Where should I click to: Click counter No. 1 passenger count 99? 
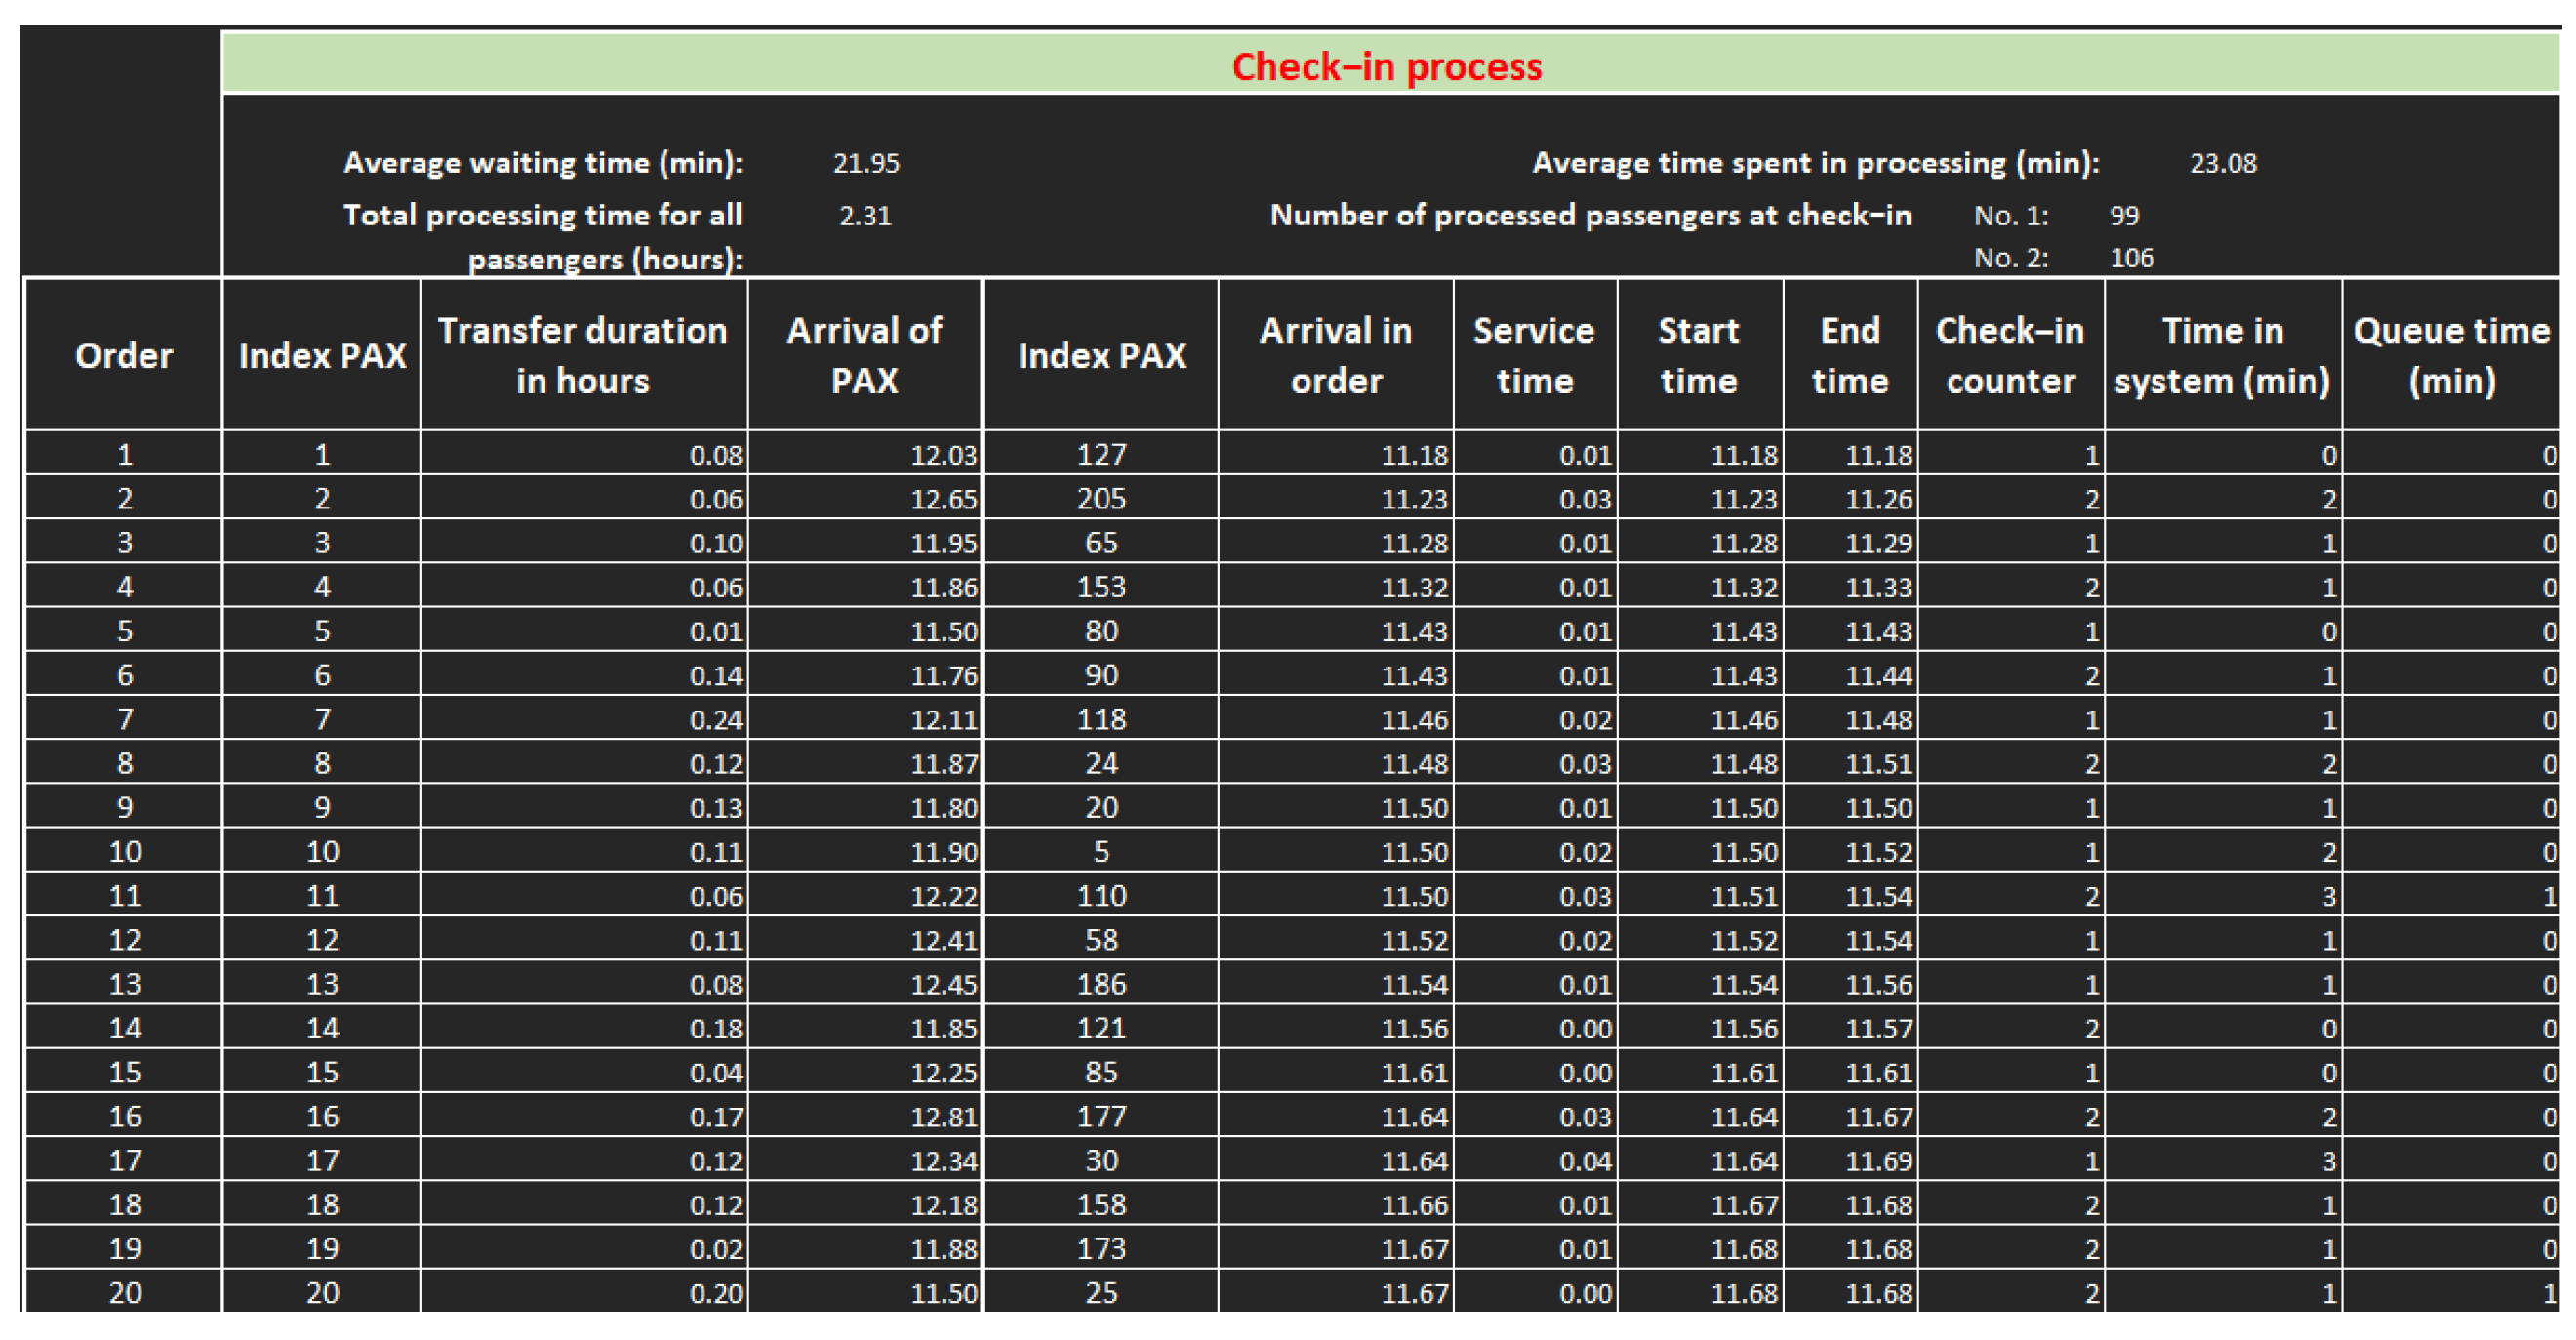[x=2124, y=216]
